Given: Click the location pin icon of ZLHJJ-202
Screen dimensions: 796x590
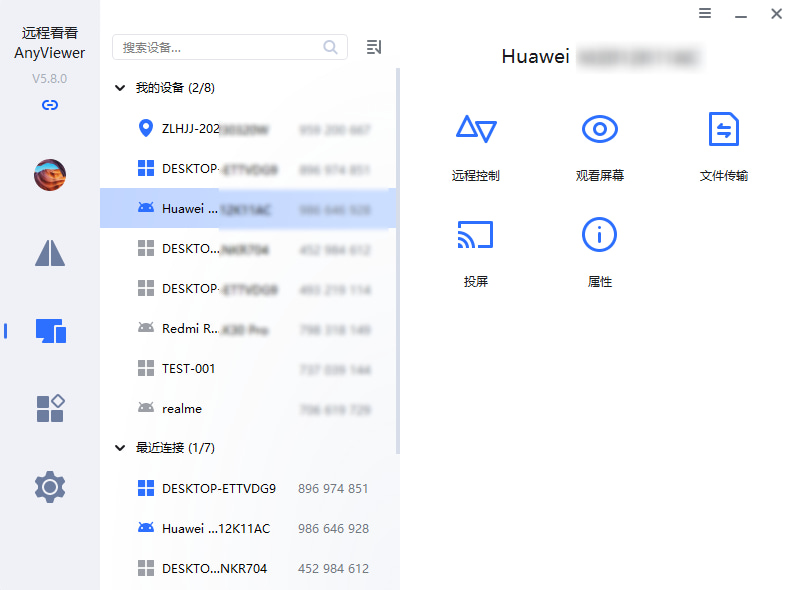Looking at the screenshot, I should coord(146,128).
